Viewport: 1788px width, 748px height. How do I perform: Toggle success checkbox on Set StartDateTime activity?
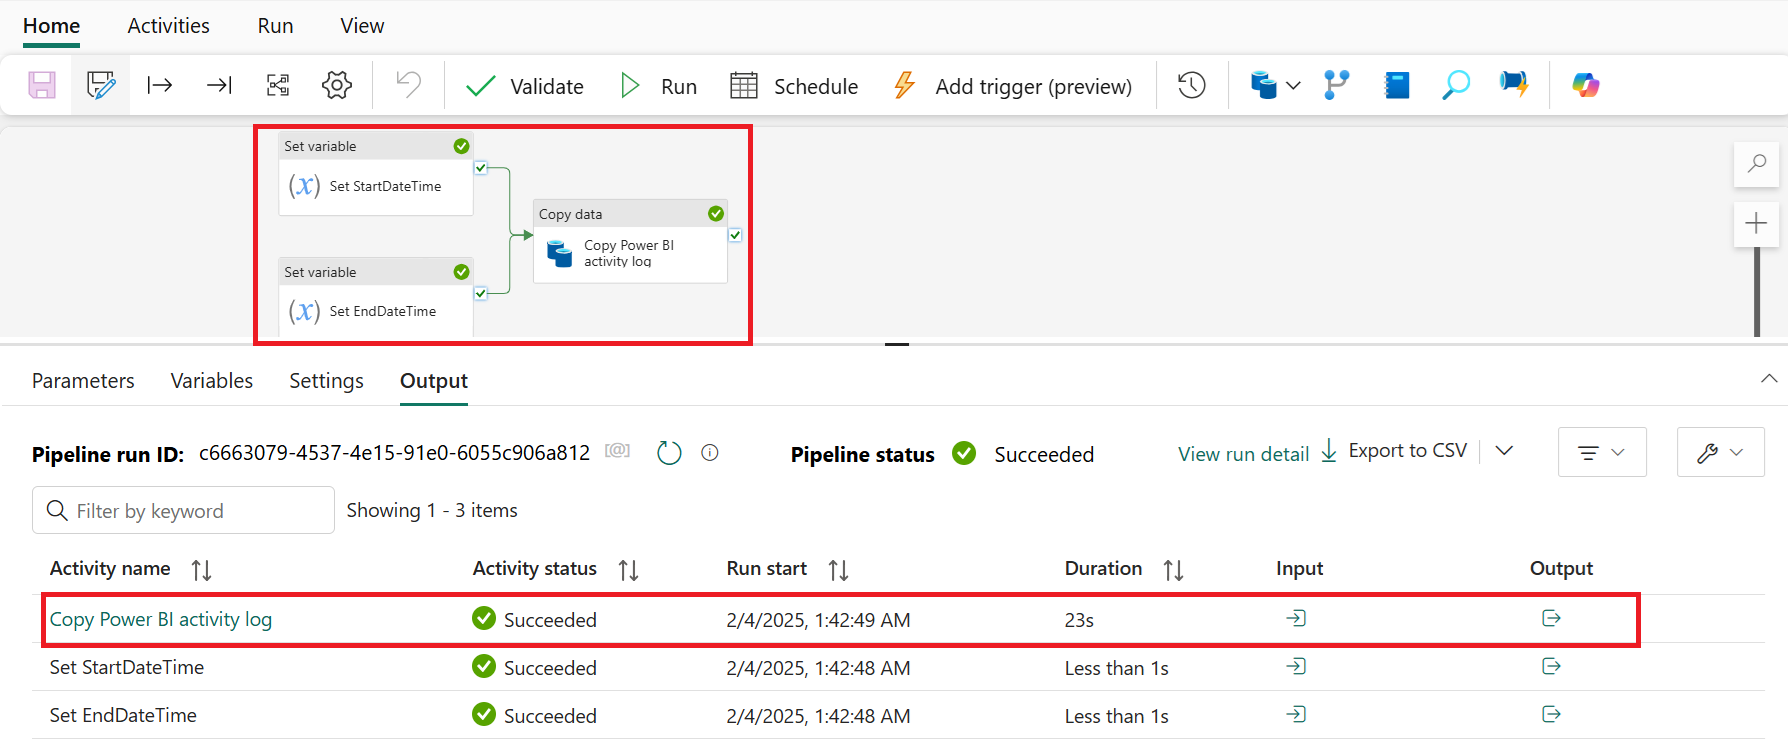tap(481, 168)
